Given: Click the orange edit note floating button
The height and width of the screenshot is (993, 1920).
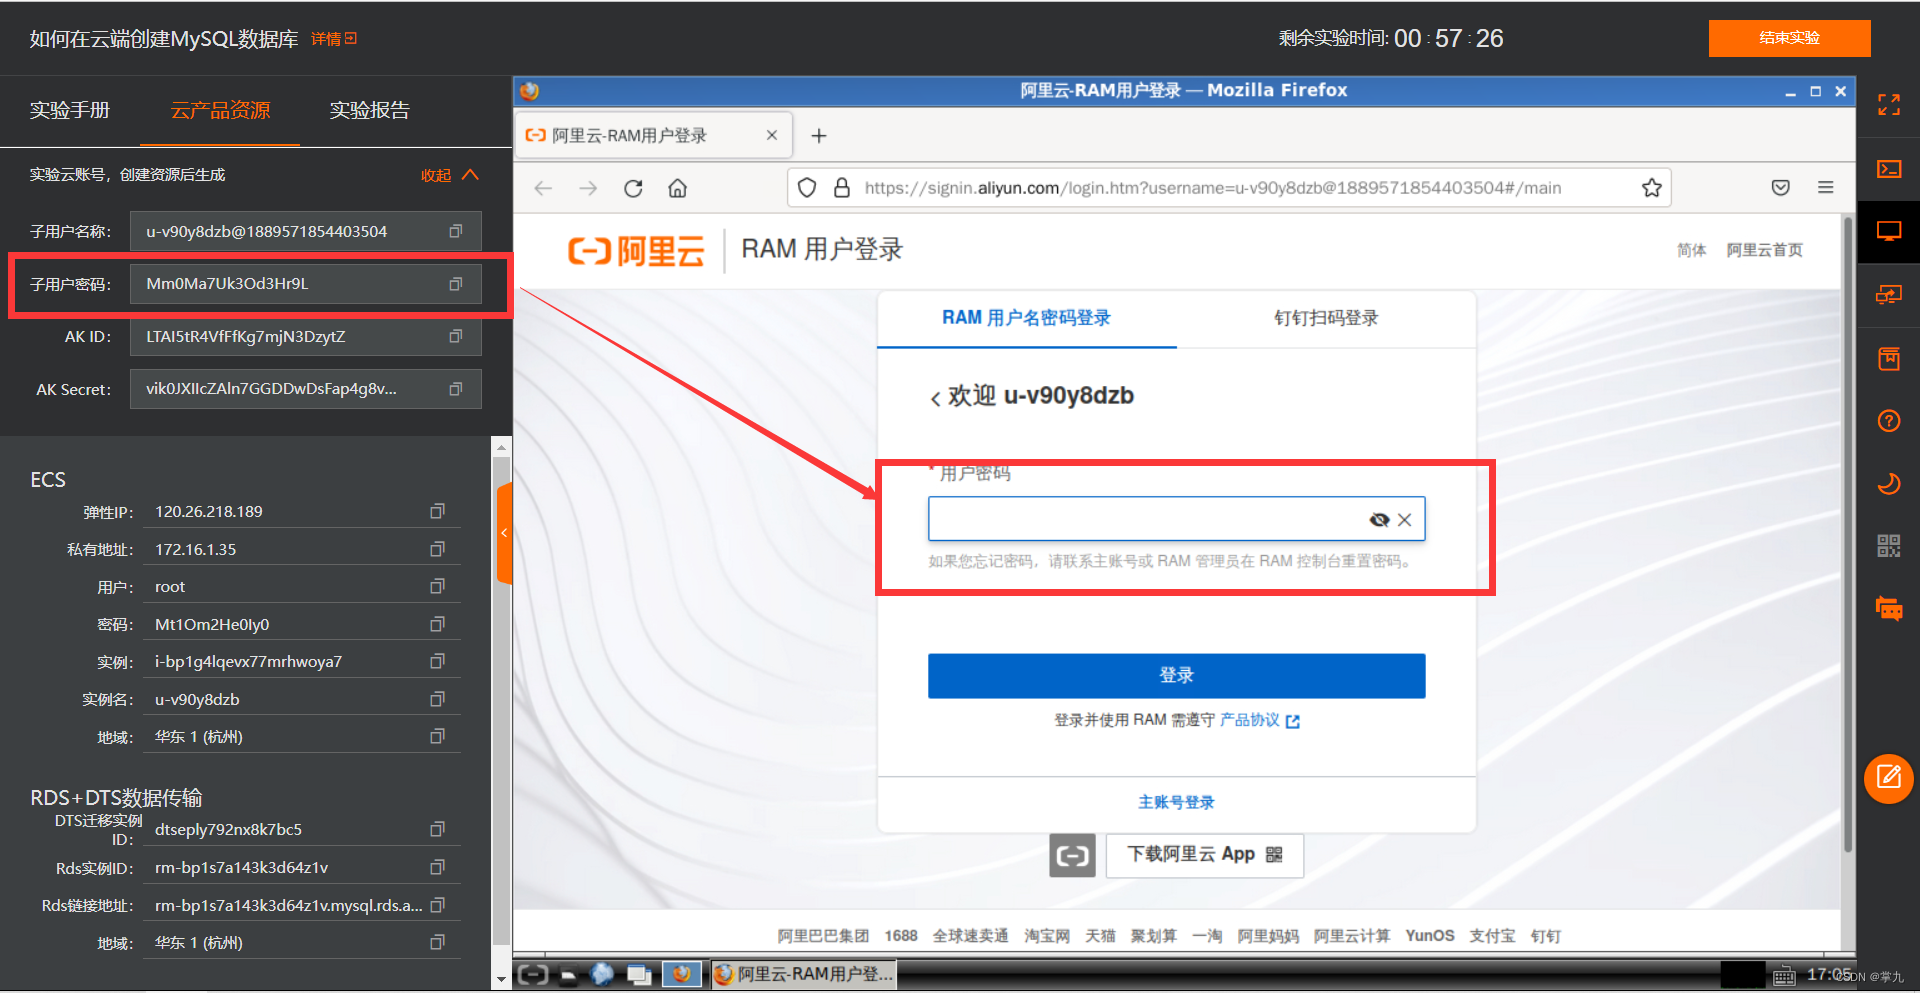Looking at the screenshot, I should [1888, 778].
